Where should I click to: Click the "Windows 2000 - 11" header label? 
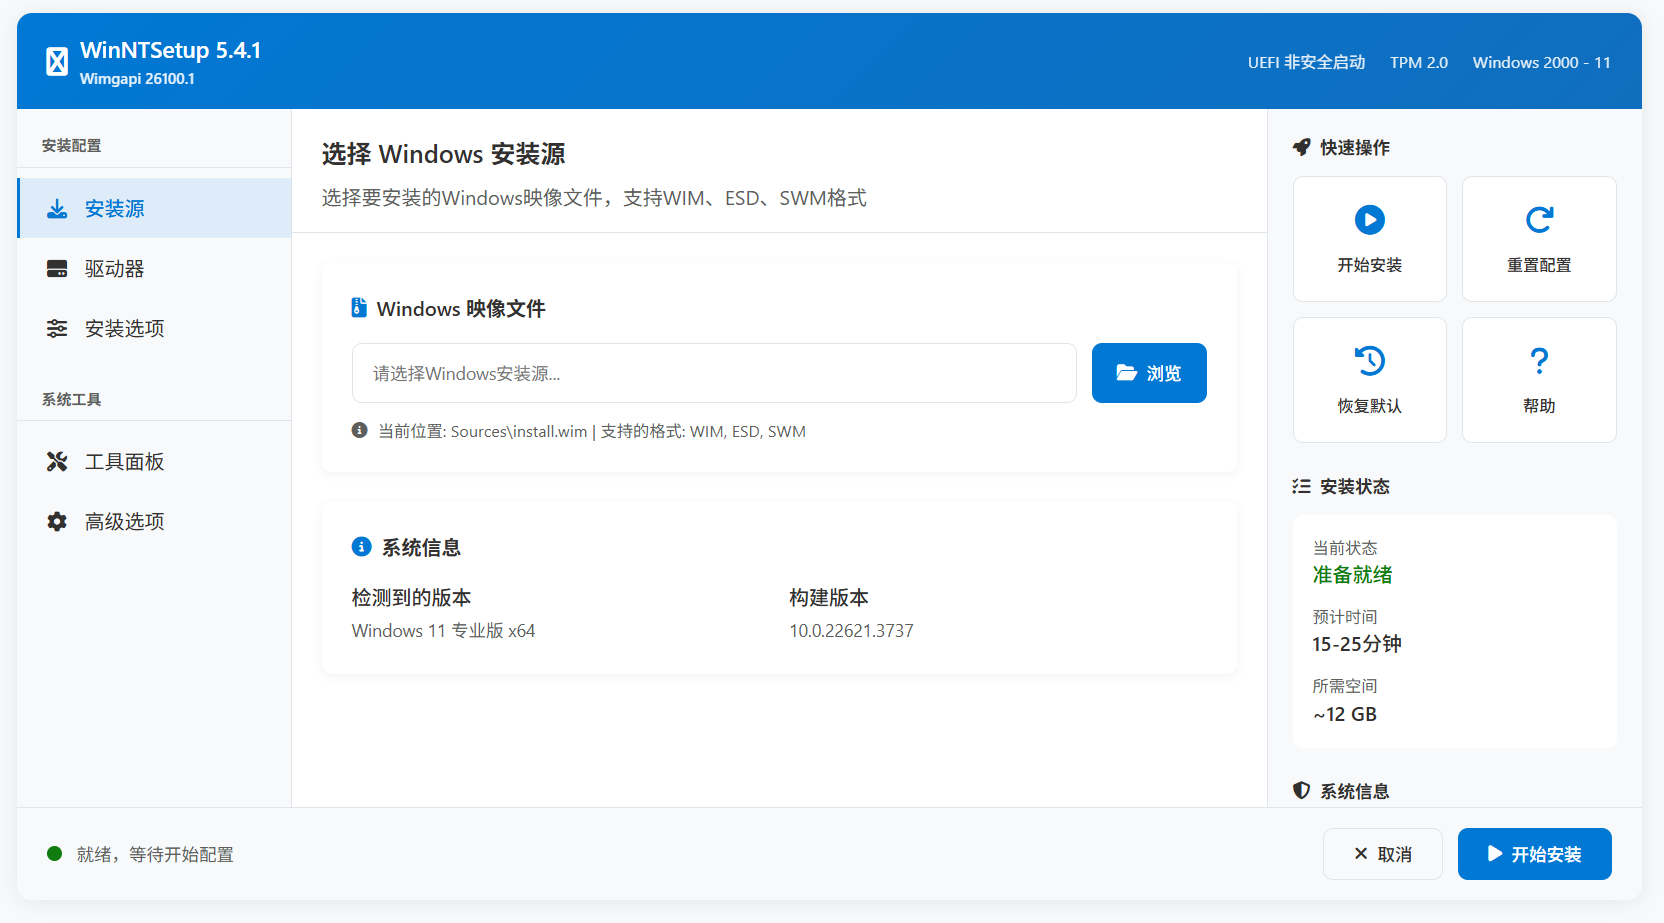click(x=1542, y=62)
